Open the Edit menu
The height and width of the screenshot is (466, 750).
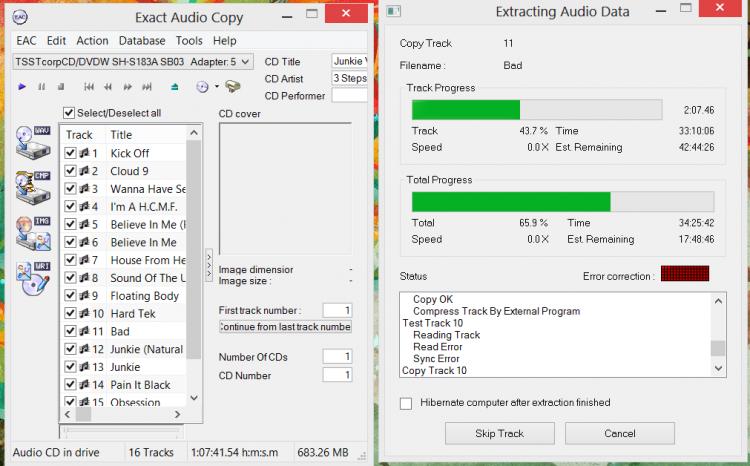point(56,41)
